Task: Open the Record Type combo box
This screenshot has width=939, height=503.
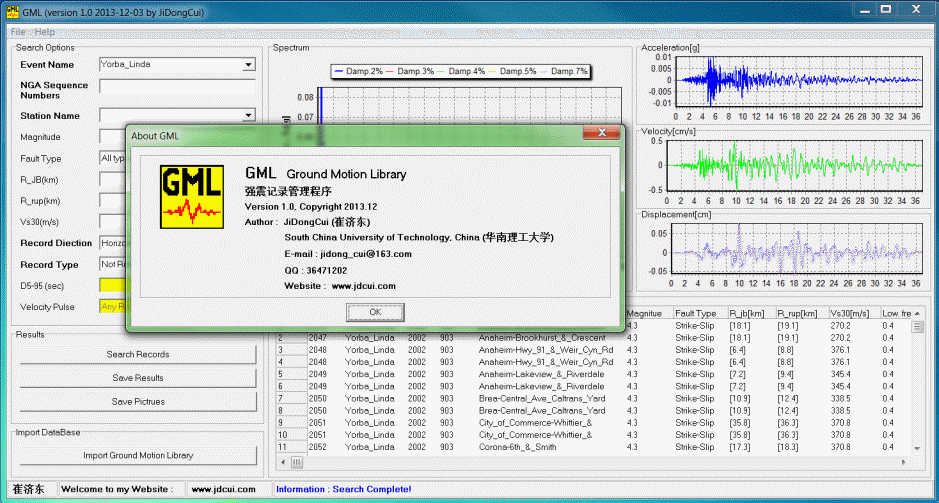Action: (113, 265)
